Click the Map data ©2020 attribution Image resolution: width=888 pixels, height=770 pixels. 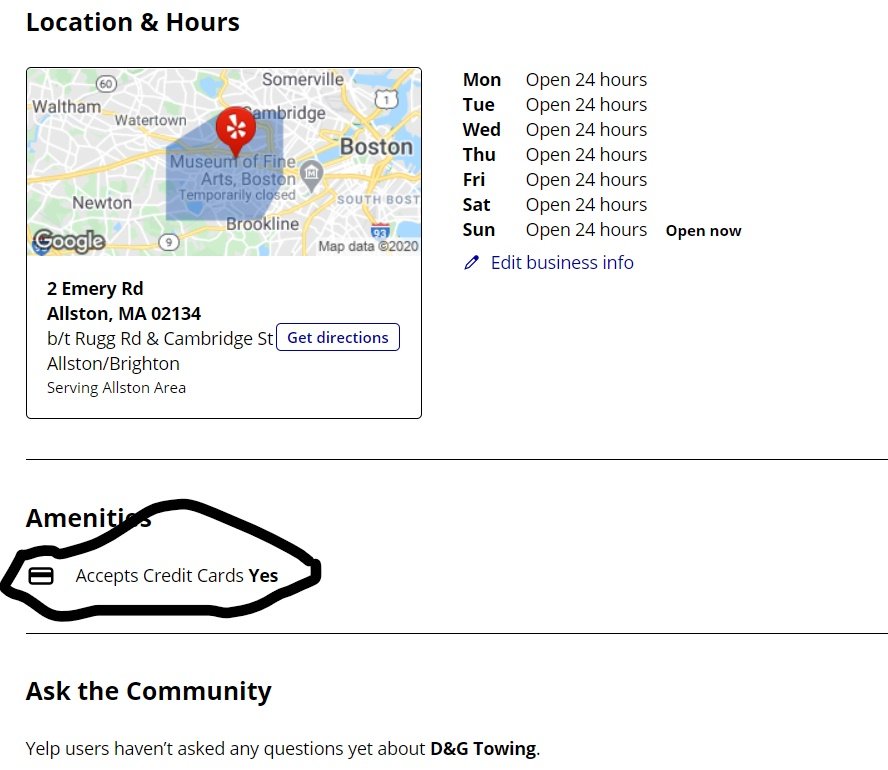[x=368, y=246]
